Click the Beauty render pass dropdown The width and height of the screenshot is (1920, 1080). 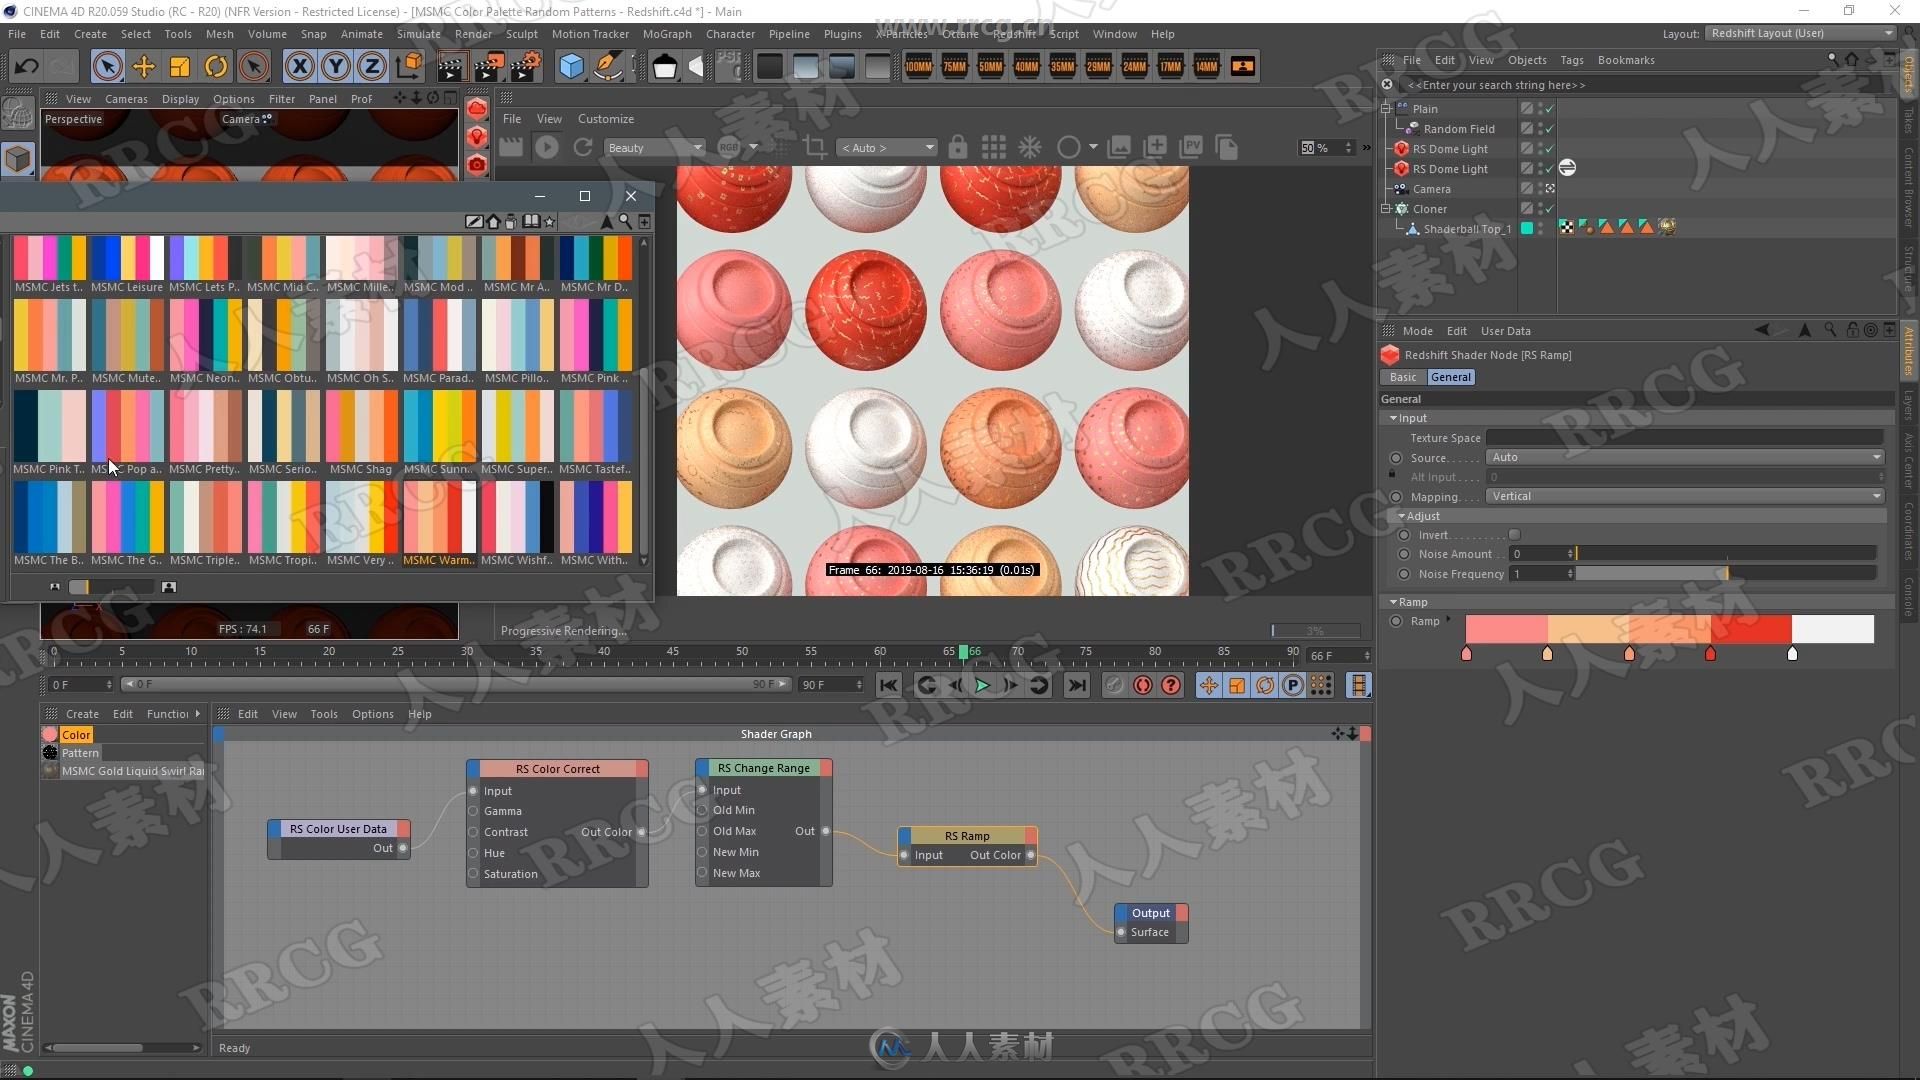pyautogui.click(x=649, y=146)
